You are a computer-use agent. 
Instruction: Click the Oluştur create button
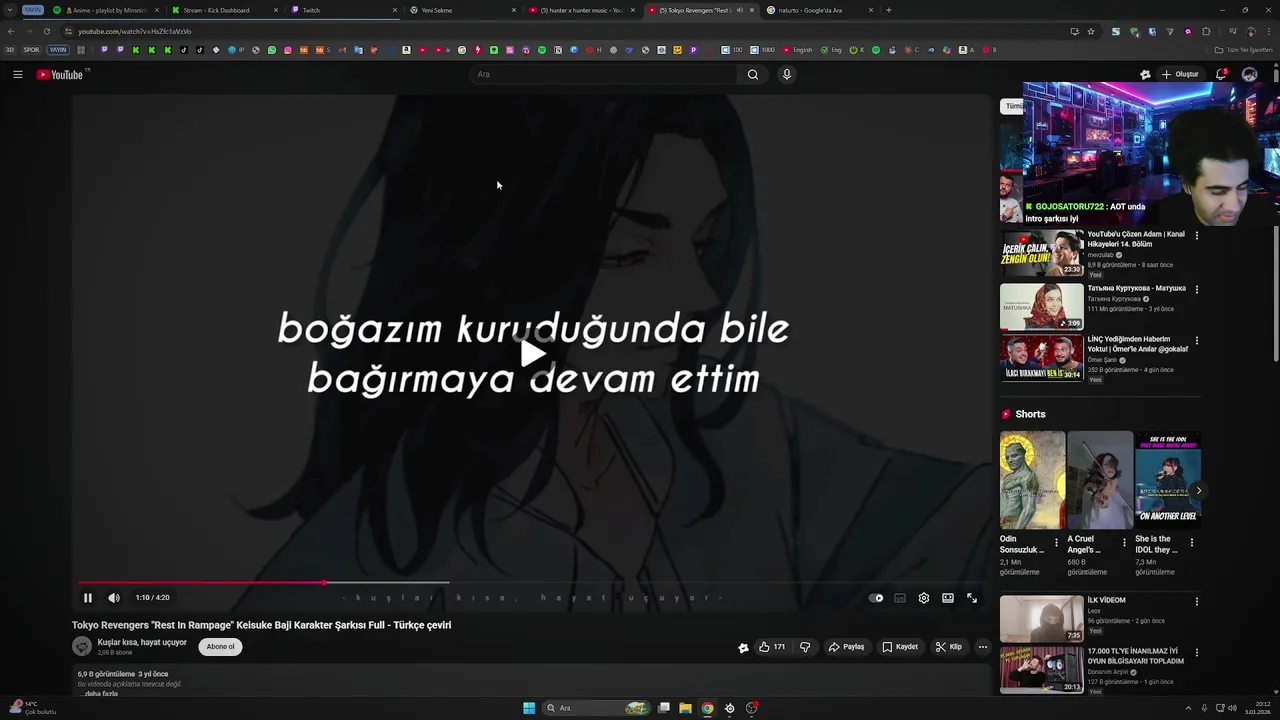pos(1180,74)
